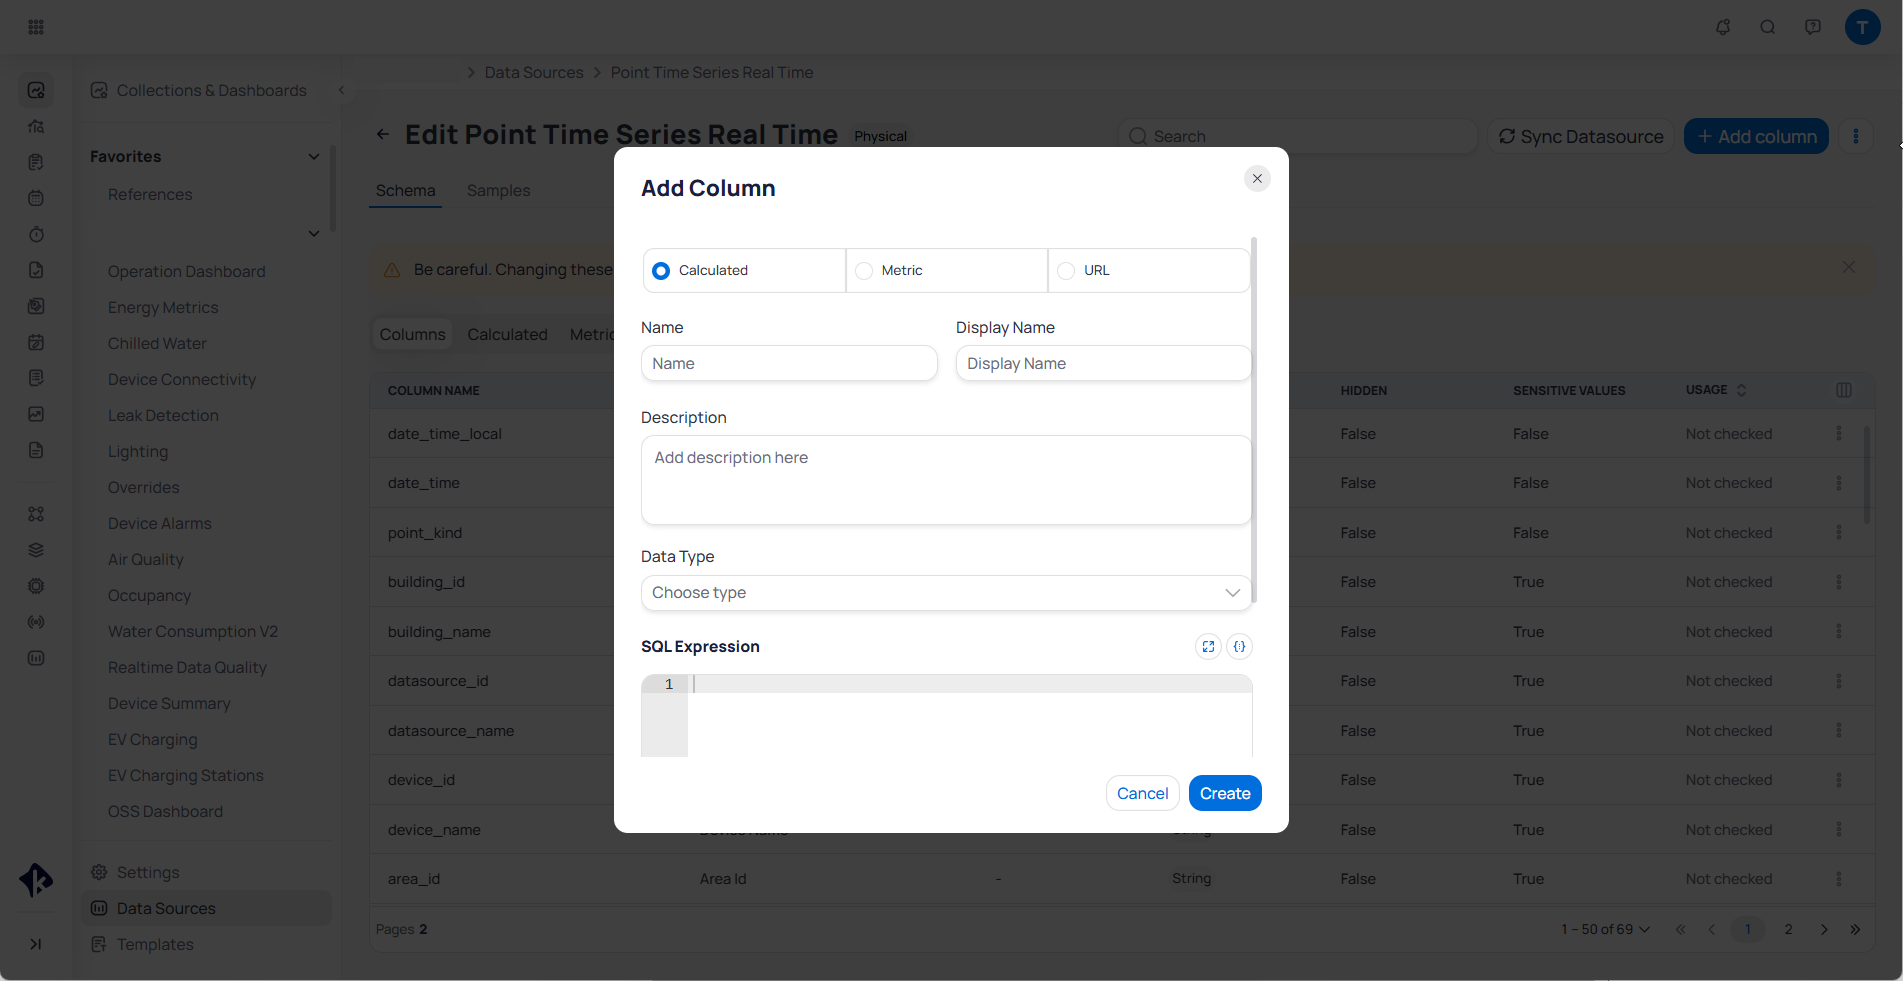1903x981 pixels.
Task: Collapse the Favorites section
Action: (314, 157)
